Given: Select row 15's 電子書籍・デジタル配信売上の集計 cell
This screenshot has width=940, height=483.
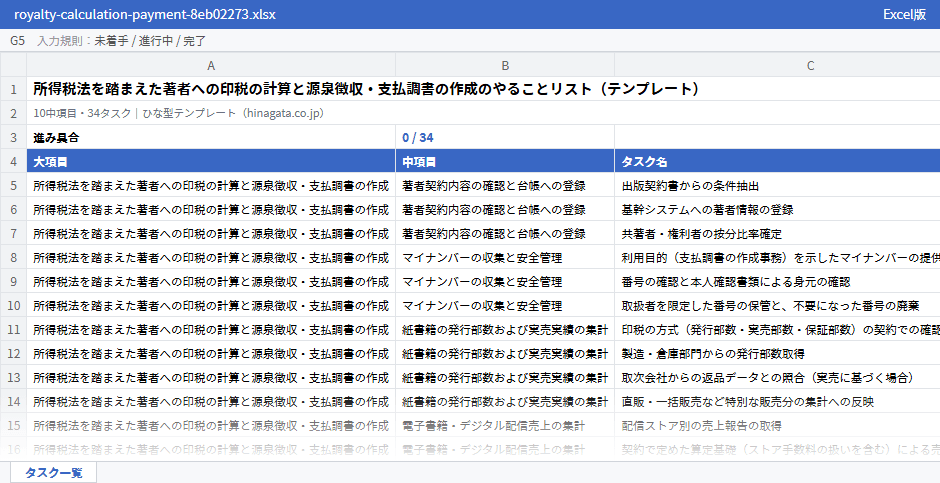Looking at the screenshot, I should click(x=505, y=425).
